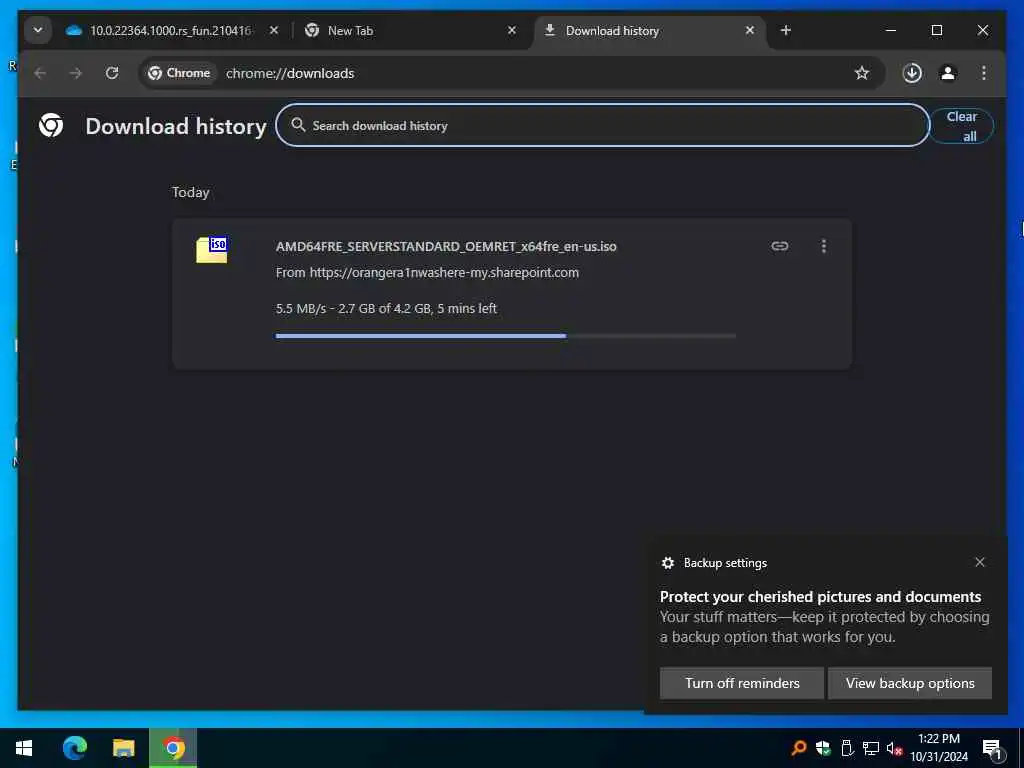Click the Chrome site info chip

click(x=179, y=73)
